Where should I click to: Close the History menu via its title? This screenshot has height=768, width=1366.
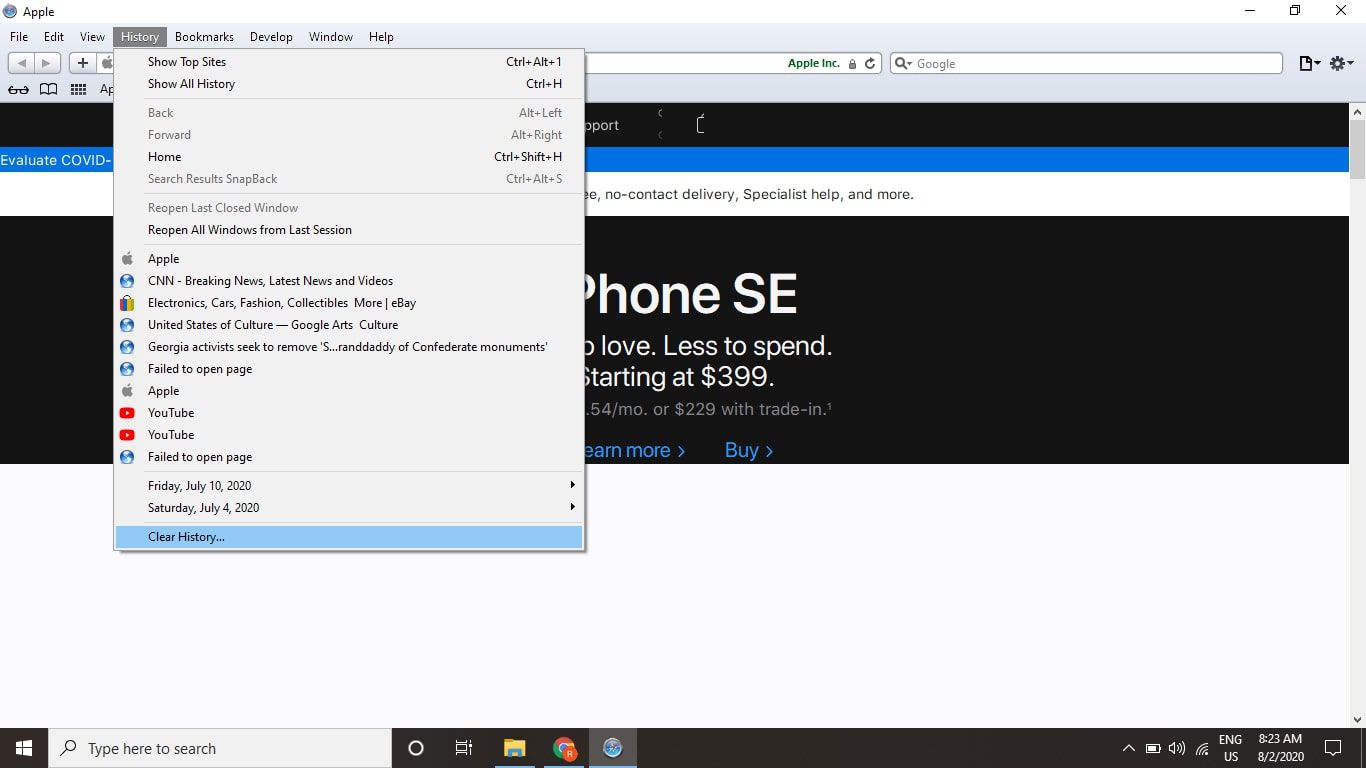pos(140,37)
